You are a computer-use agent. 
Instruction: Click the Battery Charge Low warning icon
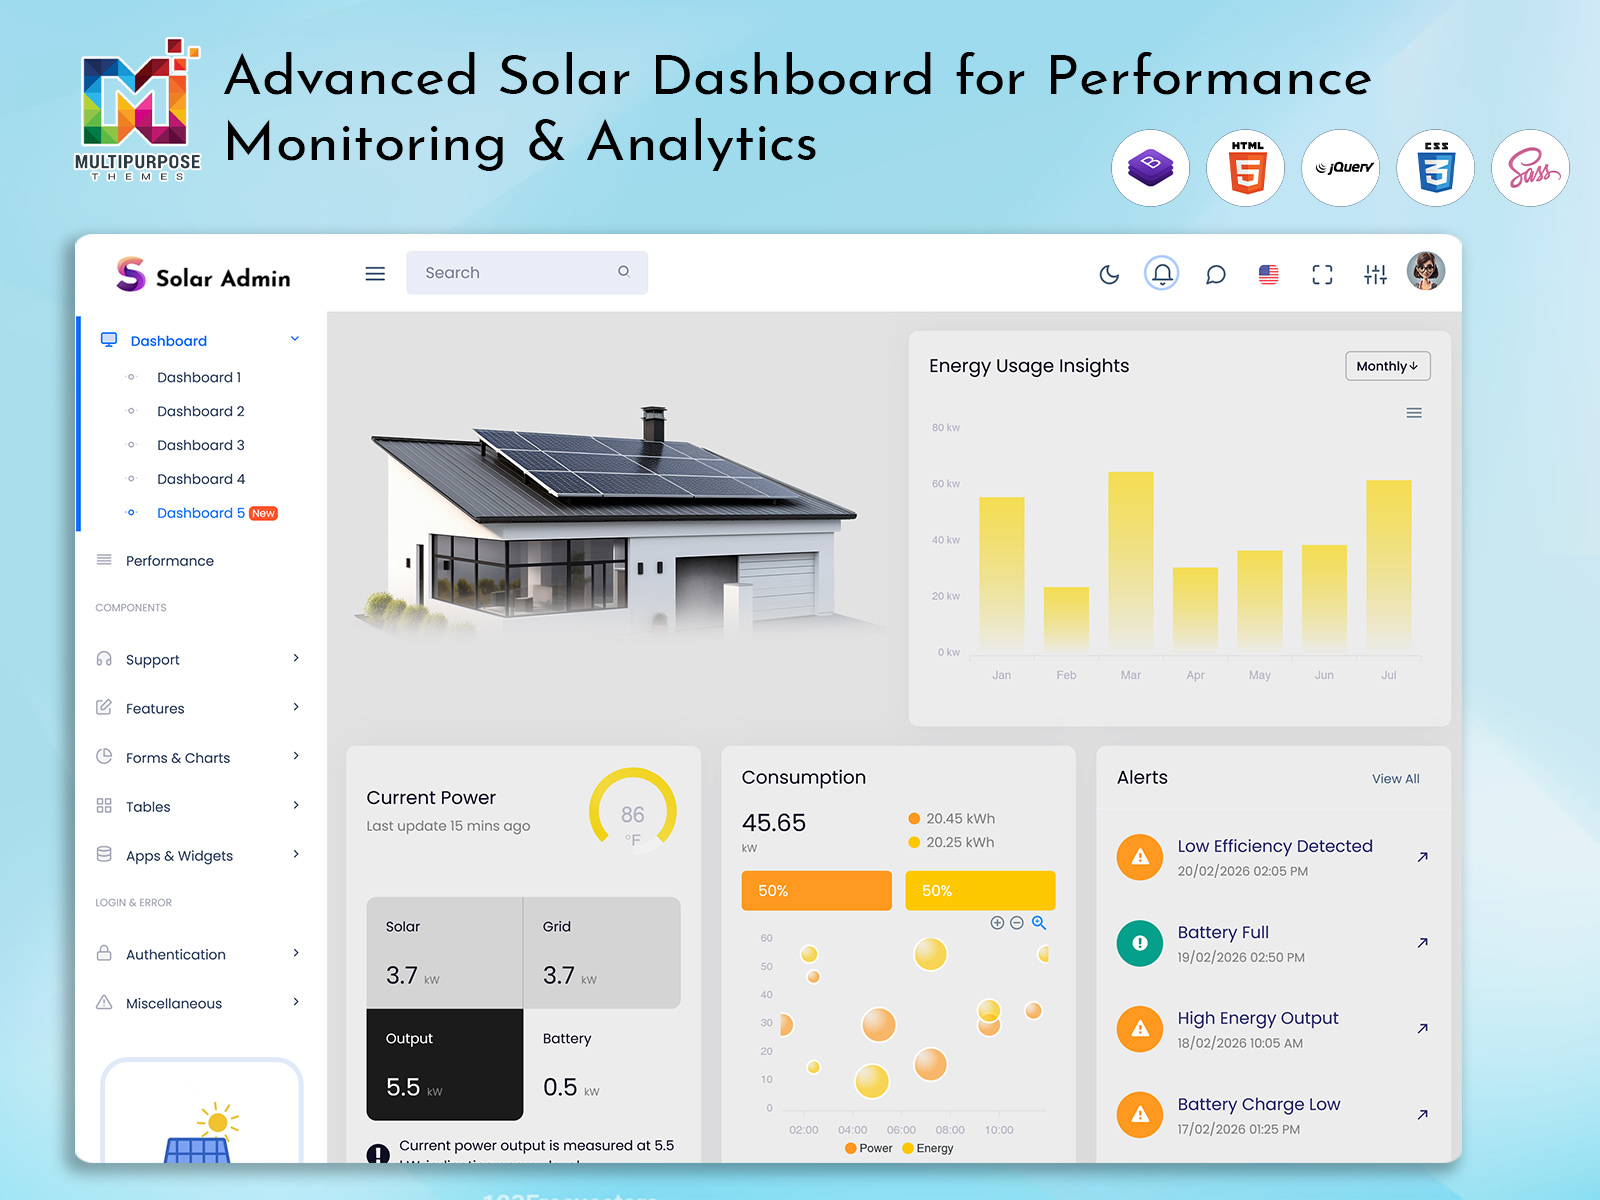pos(1140,1115)
